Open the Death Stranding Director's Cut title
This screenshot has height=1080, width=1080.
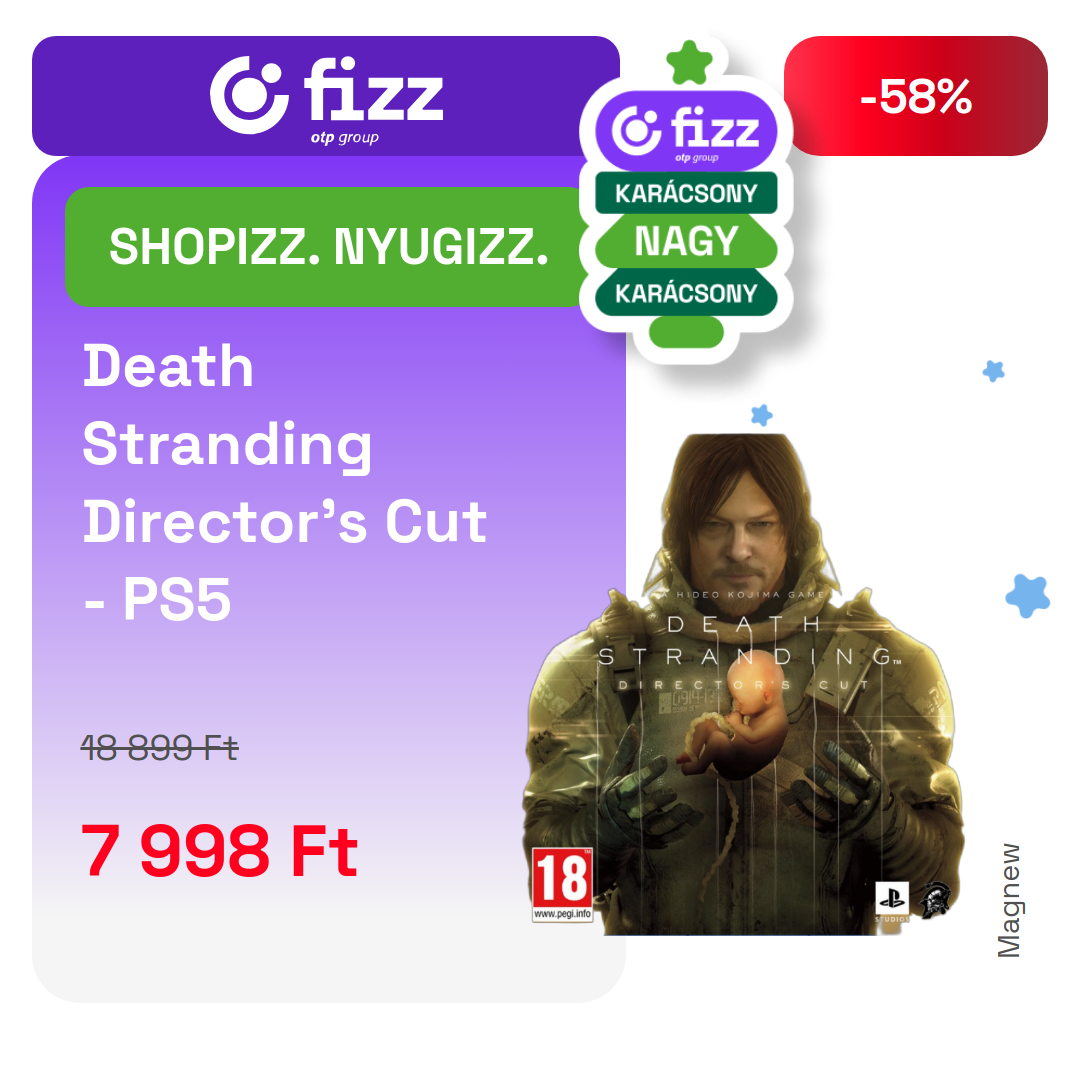tap(284, 482)
